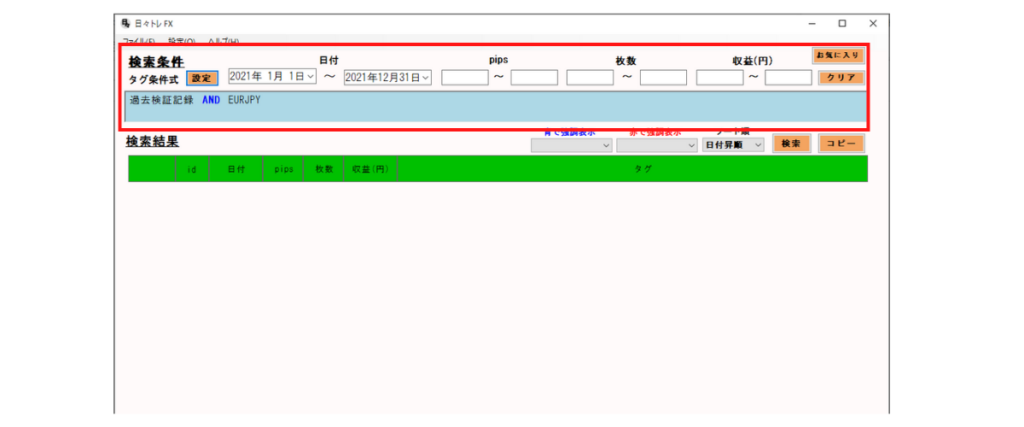Click the コピー button

[842, 143]
